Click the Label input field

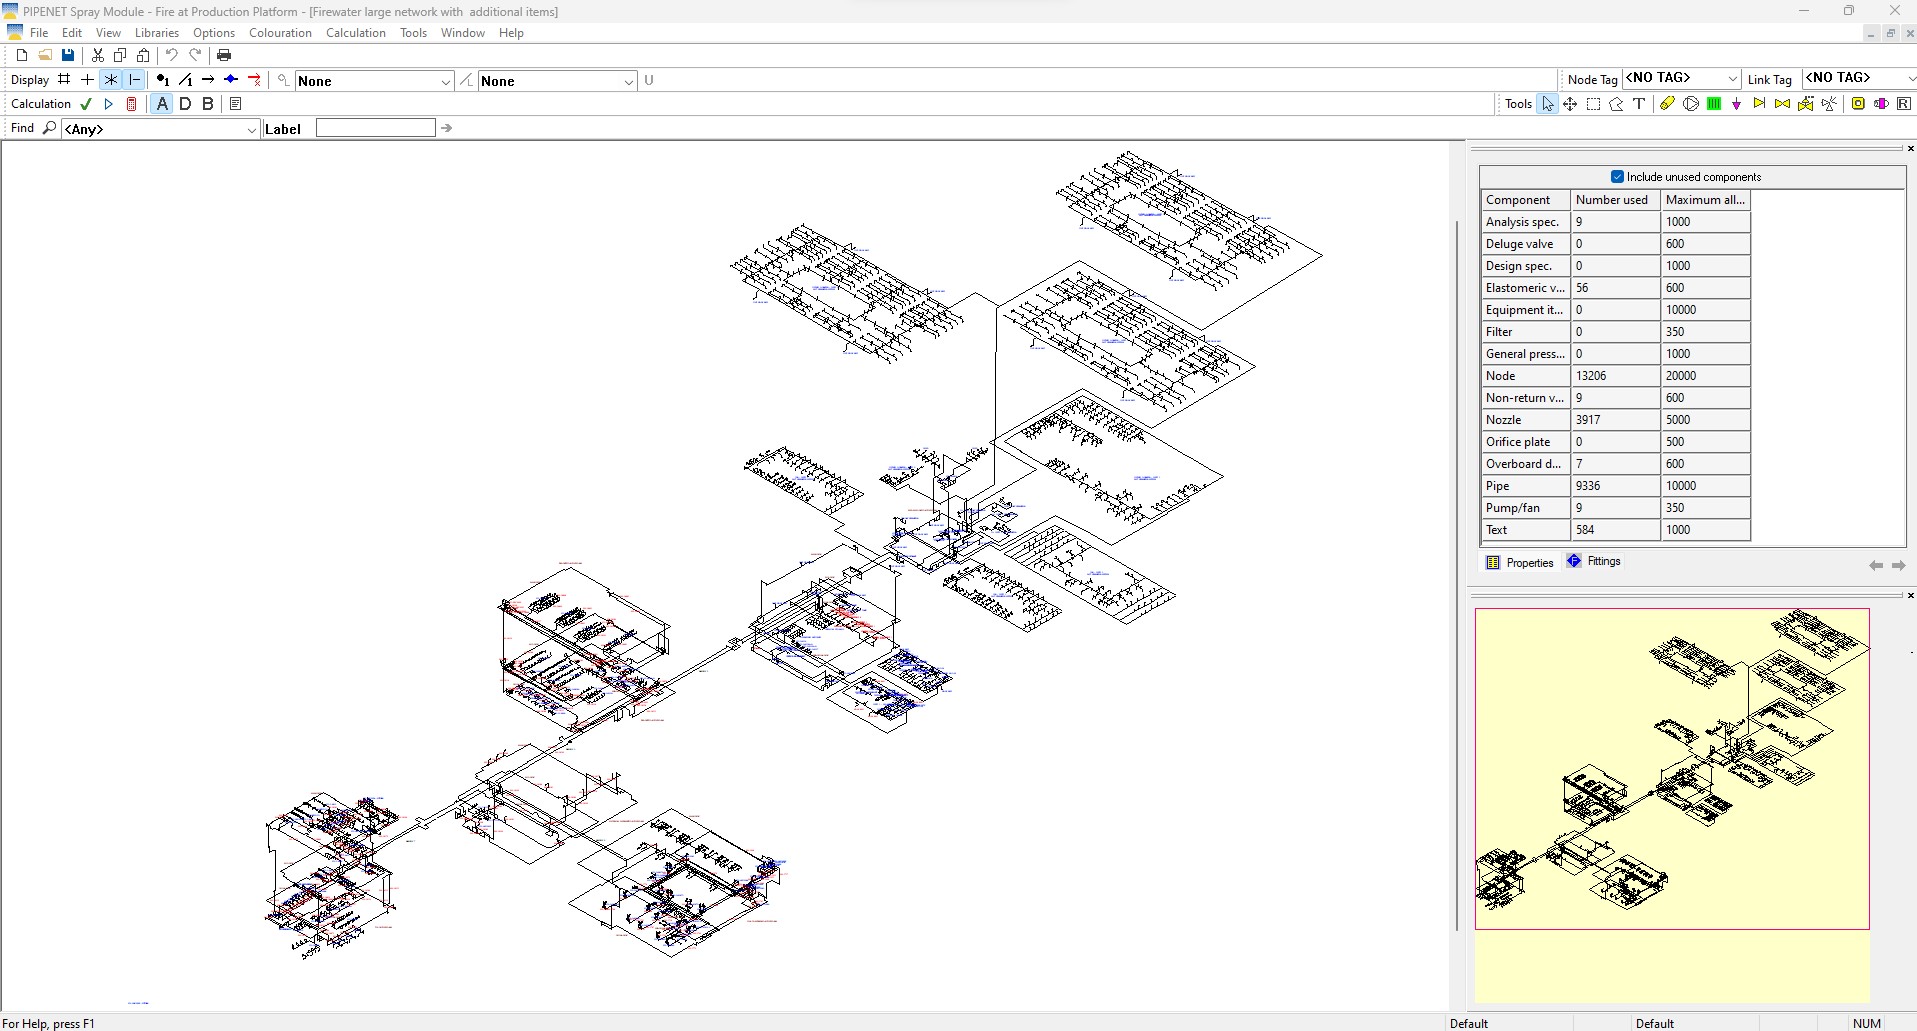[375, 128]
